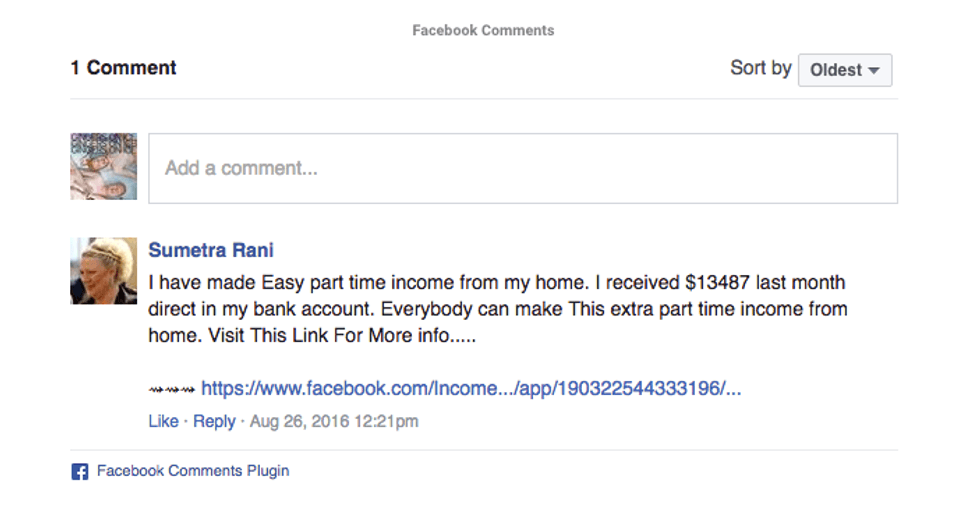Click the comment line mentioning $13487
This screenshot has width=980, height=531.
coord(496,283)
